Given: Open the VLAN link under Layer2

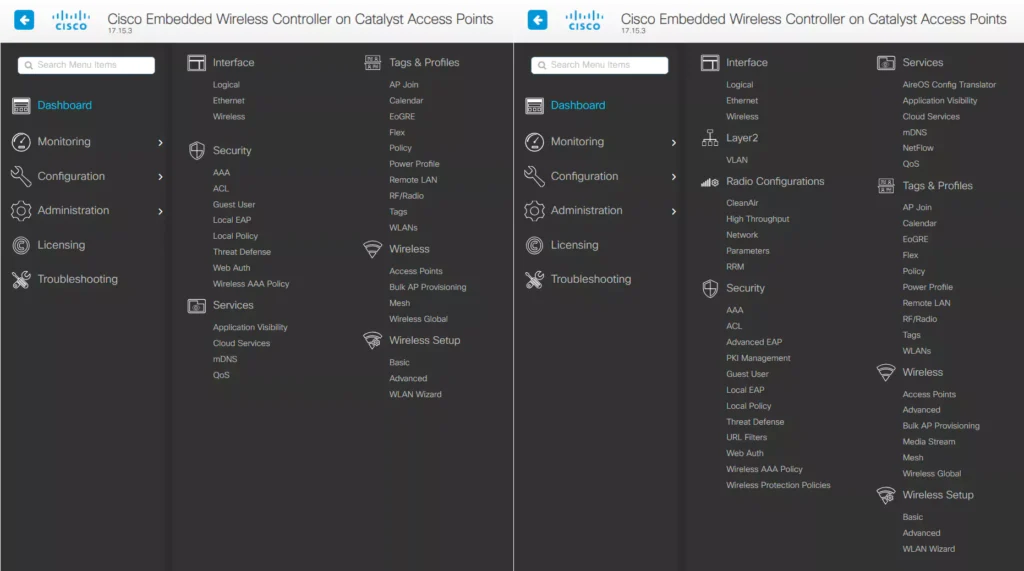Looking at the screenshot, I should 737,160.
